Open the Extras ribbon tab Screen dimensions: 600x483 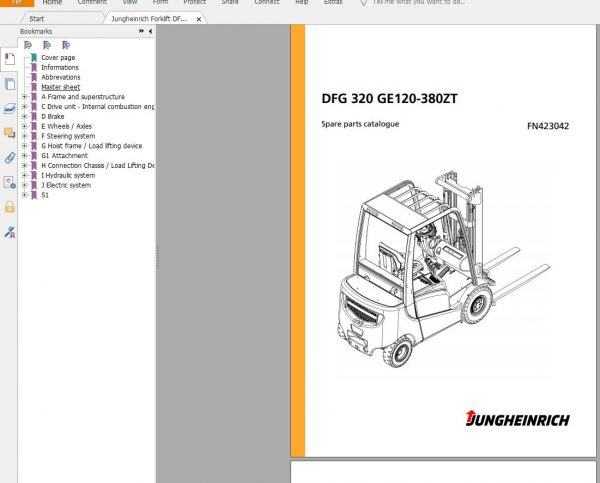(x=333, y=2)
